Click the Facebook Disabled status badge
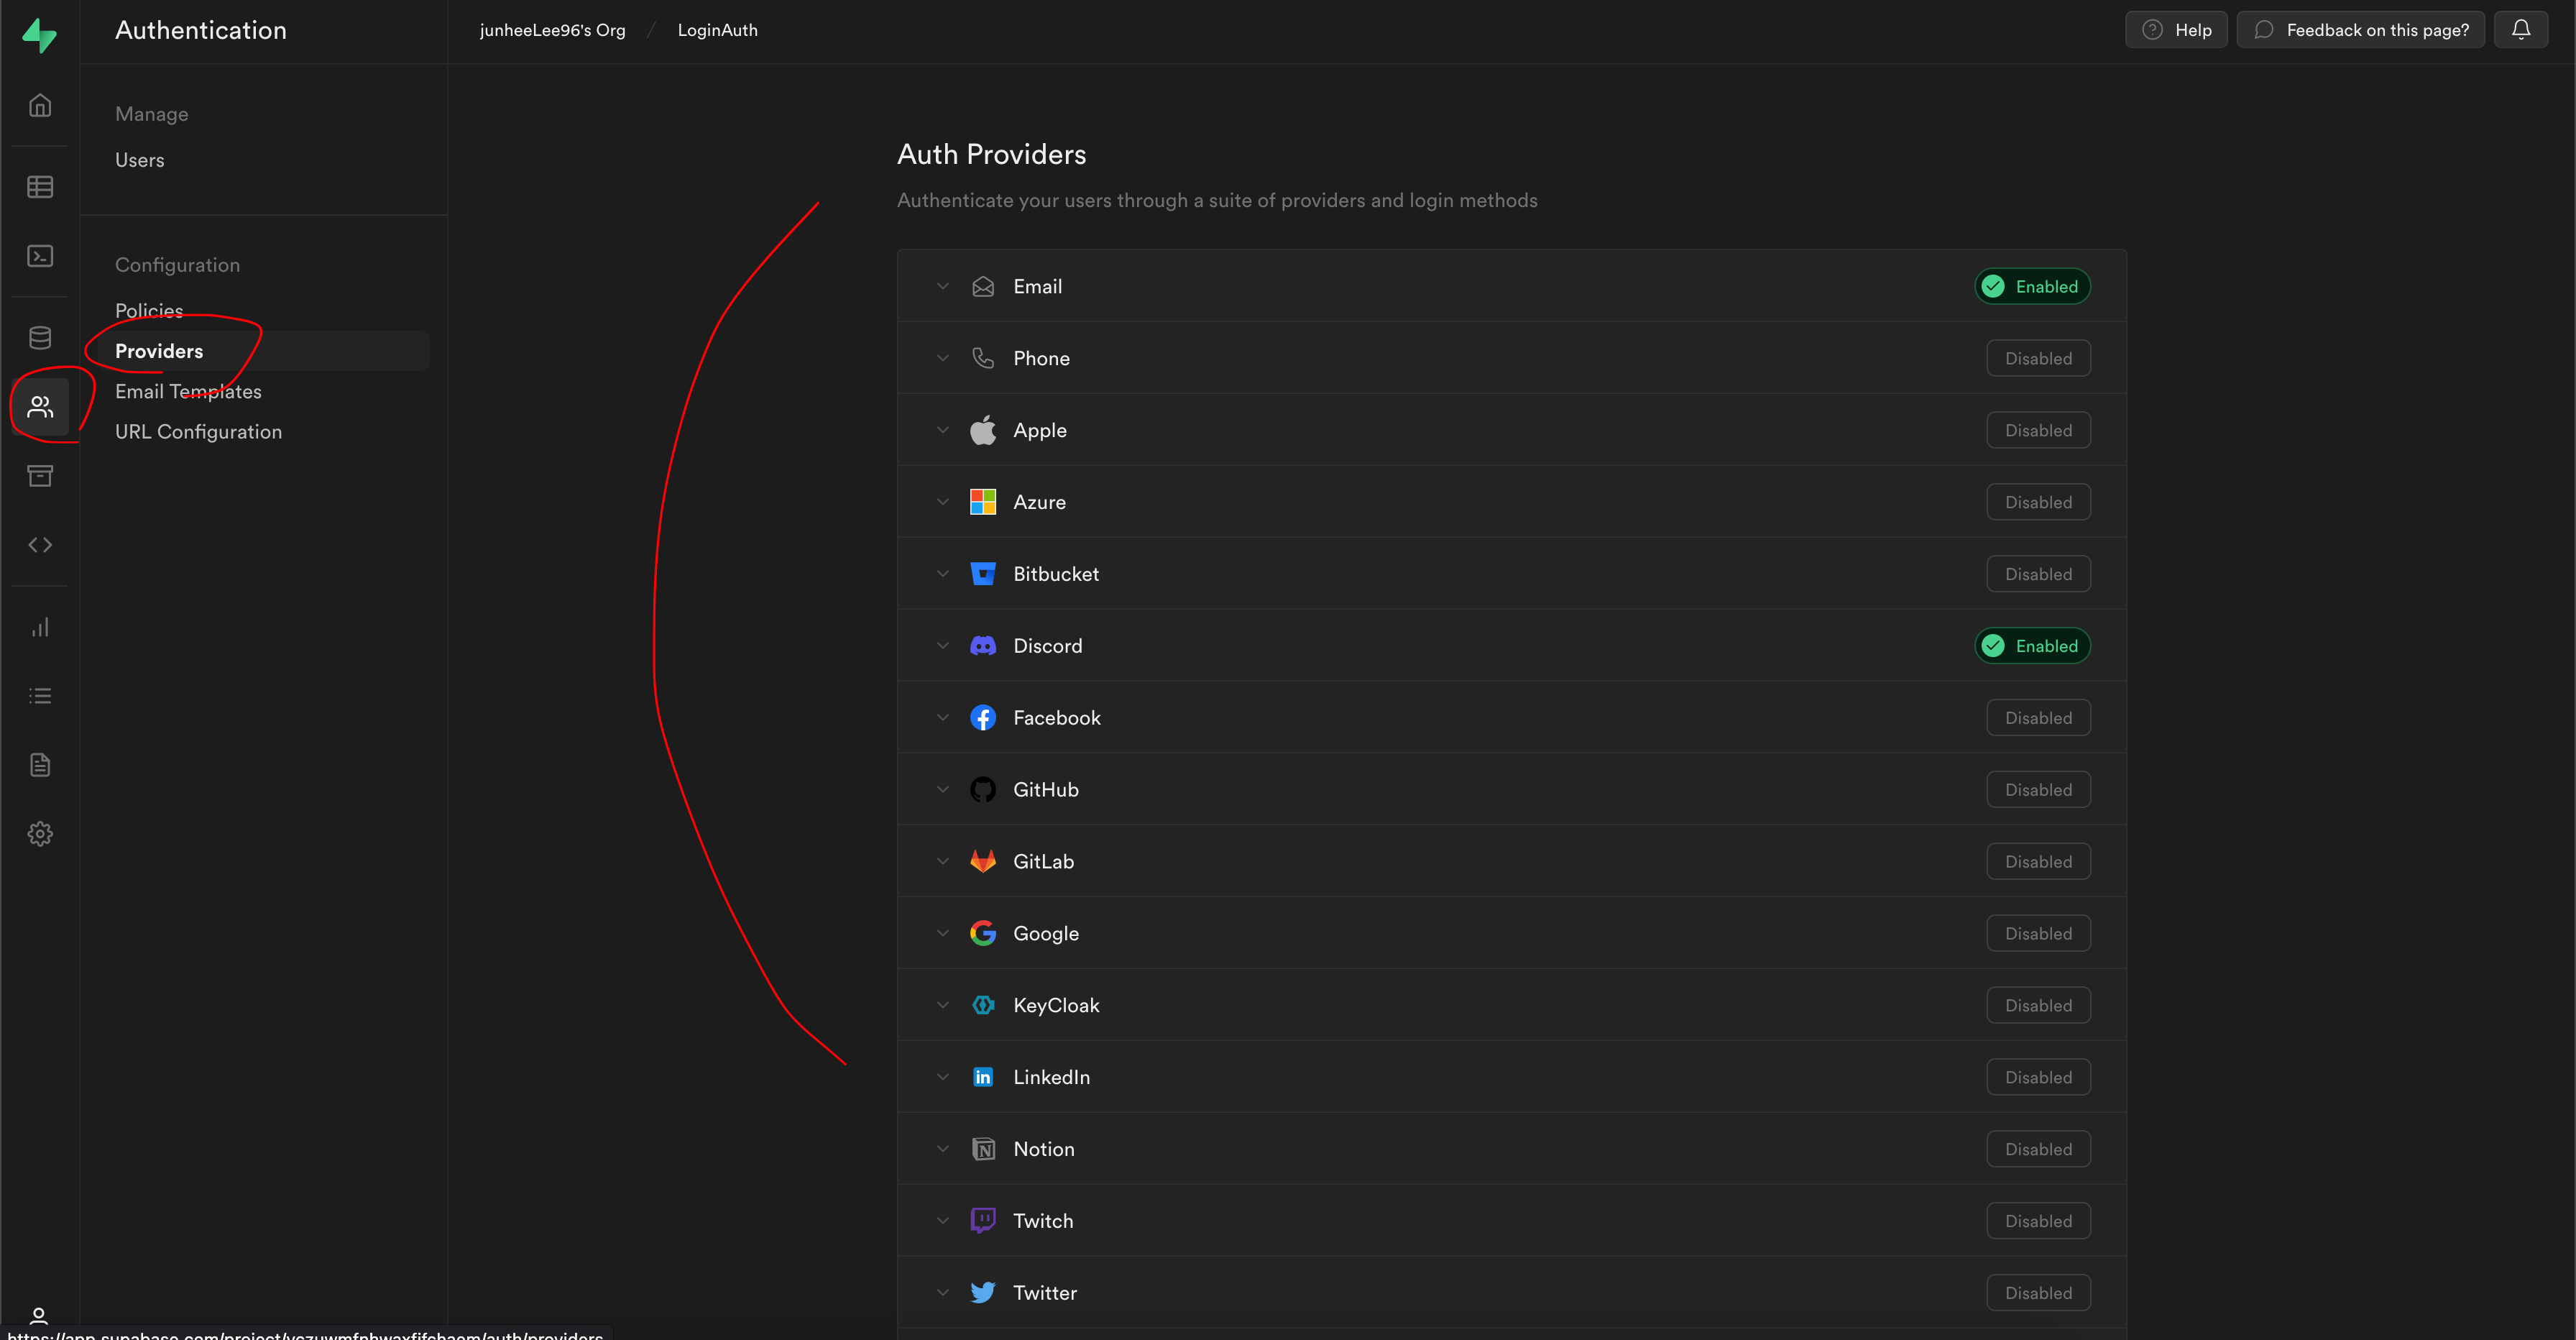 click(x=2038, y=718)
